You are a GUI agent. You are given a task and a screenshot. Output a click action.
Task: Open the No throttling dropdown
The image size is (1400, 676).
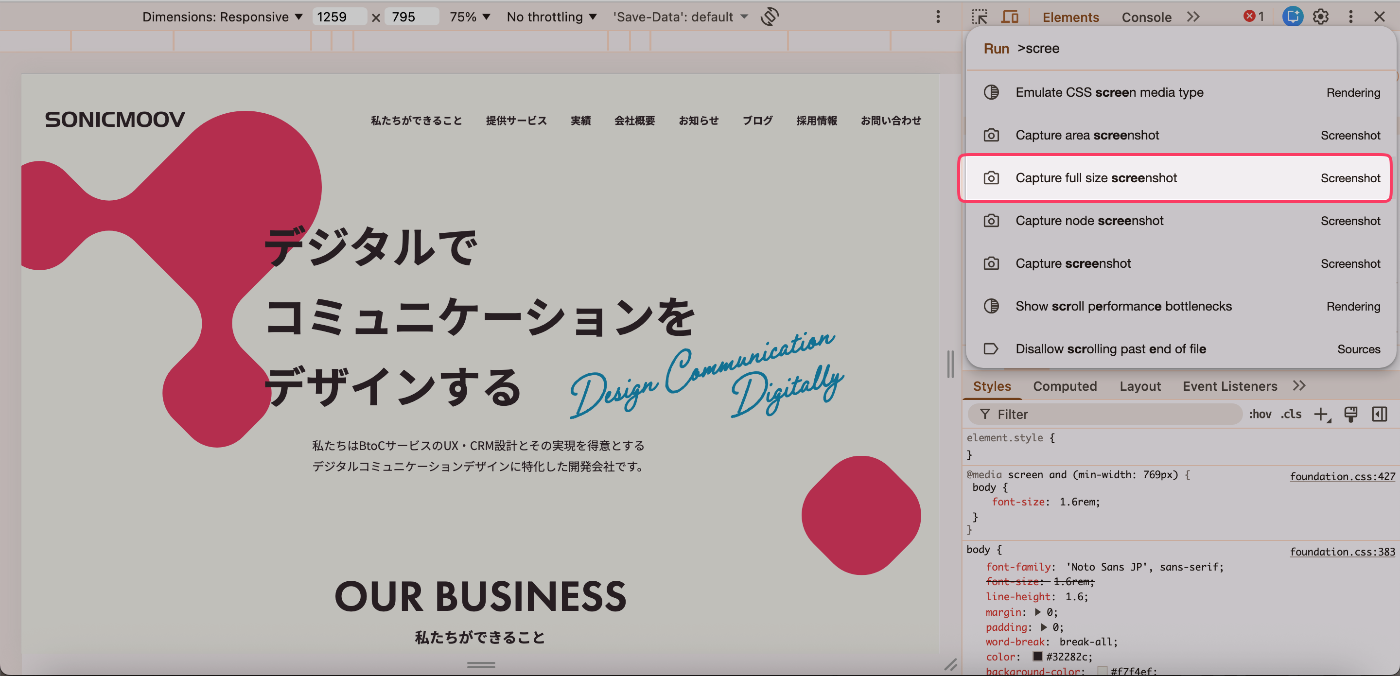click(x=552, y=17)
